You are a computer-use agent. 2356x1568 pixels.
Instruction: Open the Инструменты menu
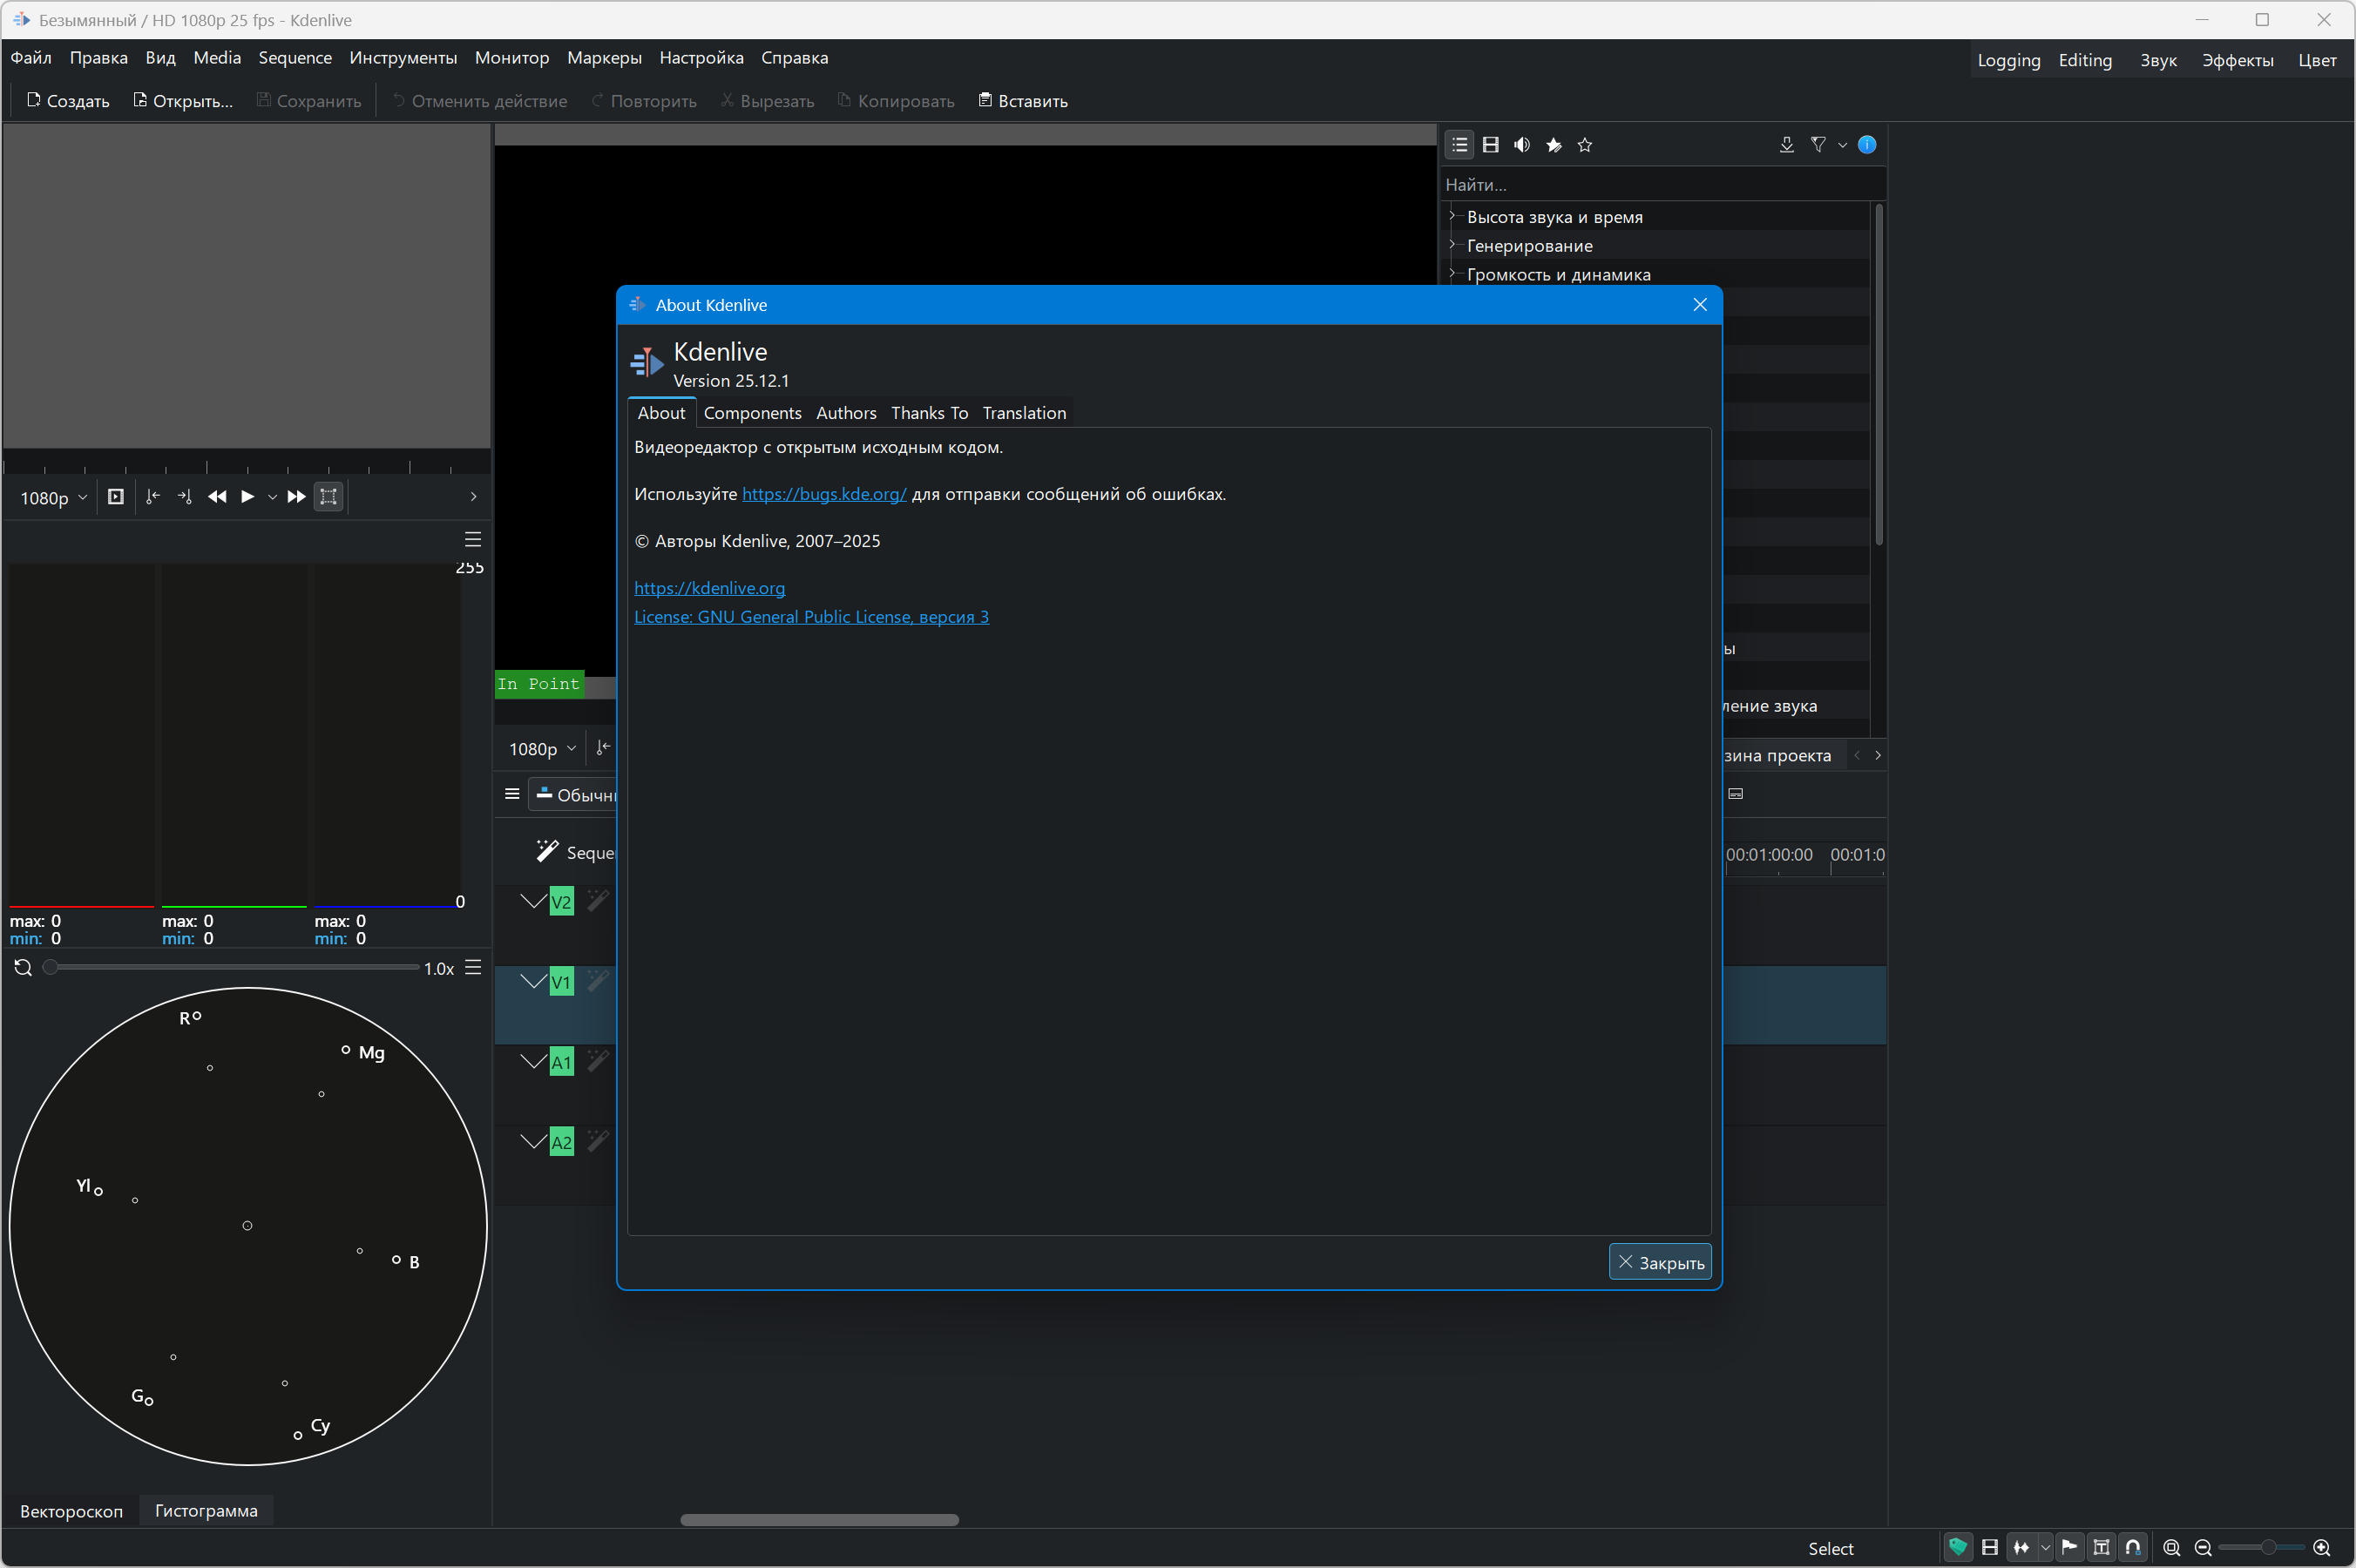(x=402, y=58)
